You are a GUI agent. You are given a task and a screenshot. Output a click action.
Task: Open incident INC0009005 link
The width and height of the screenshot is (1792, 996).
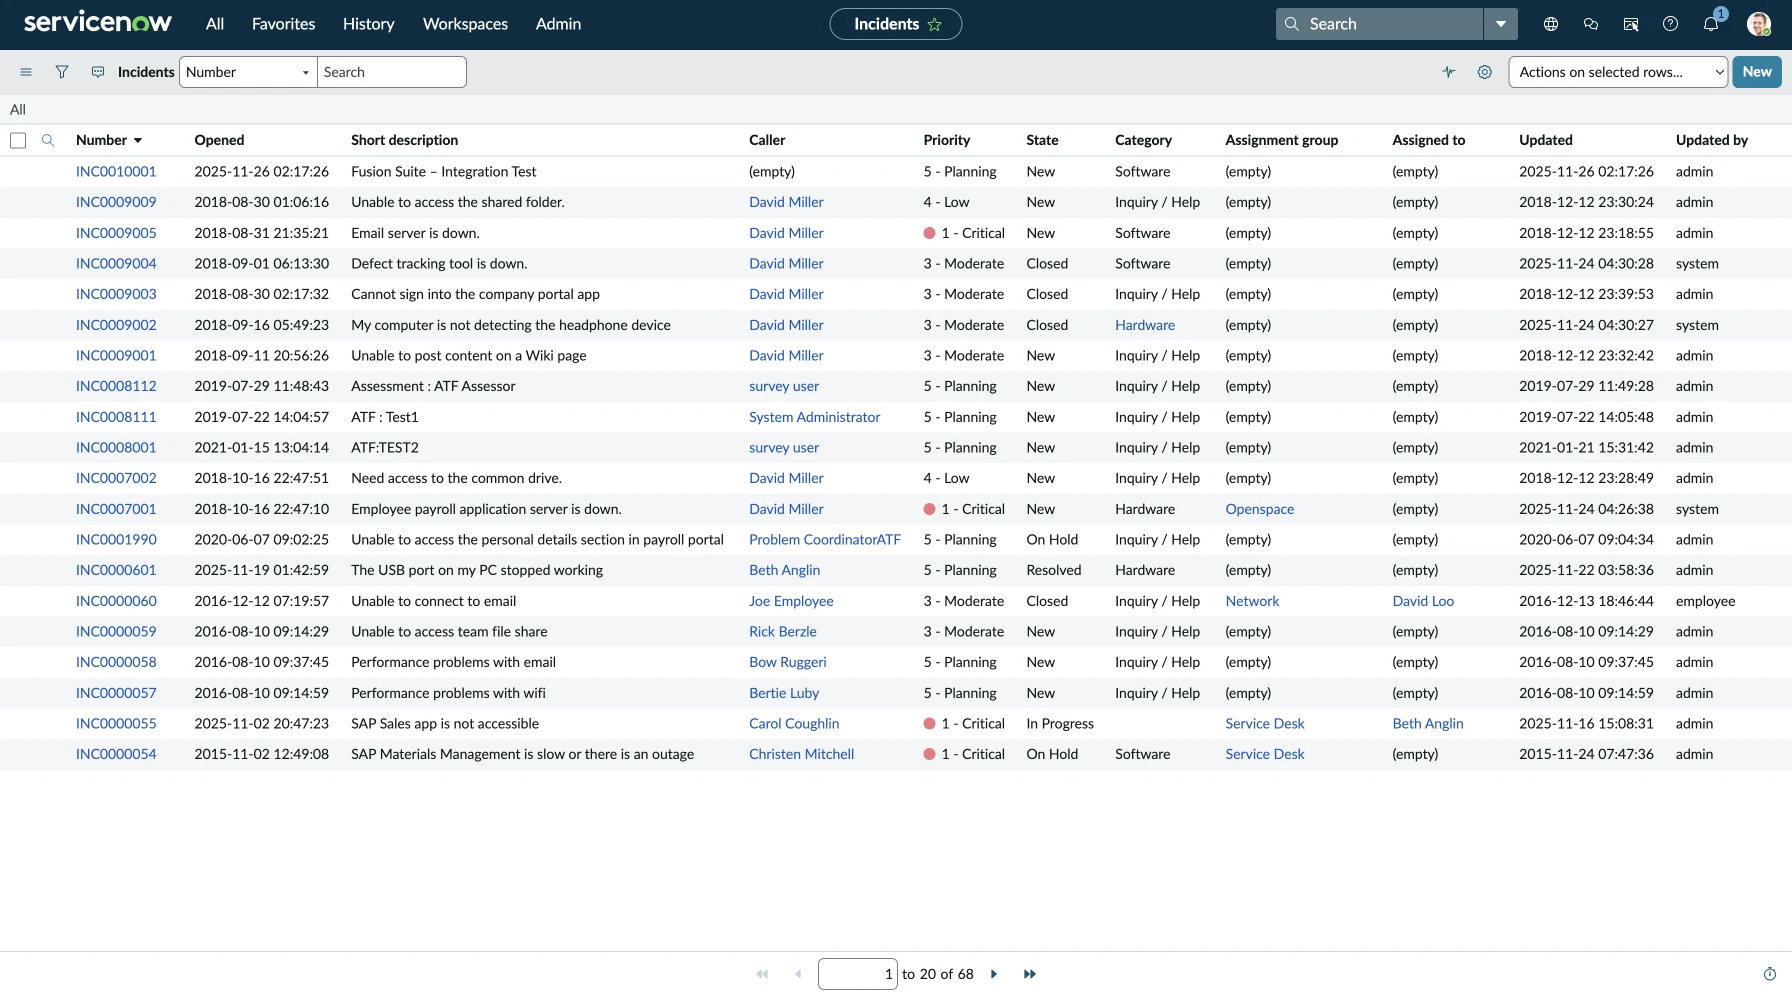pos(116,233)
